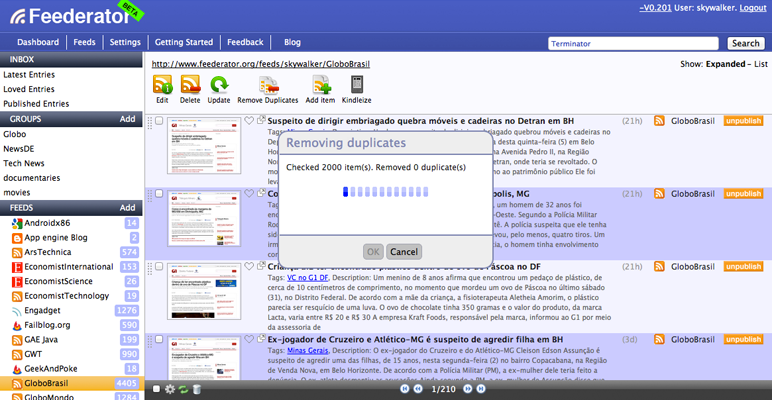Click the Search button

coord(745,43)
